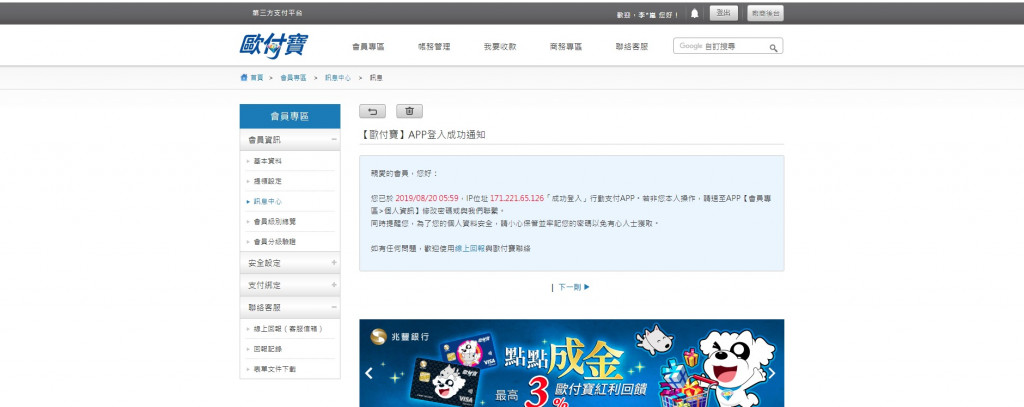Click the notification bell icon

point(694,13)
